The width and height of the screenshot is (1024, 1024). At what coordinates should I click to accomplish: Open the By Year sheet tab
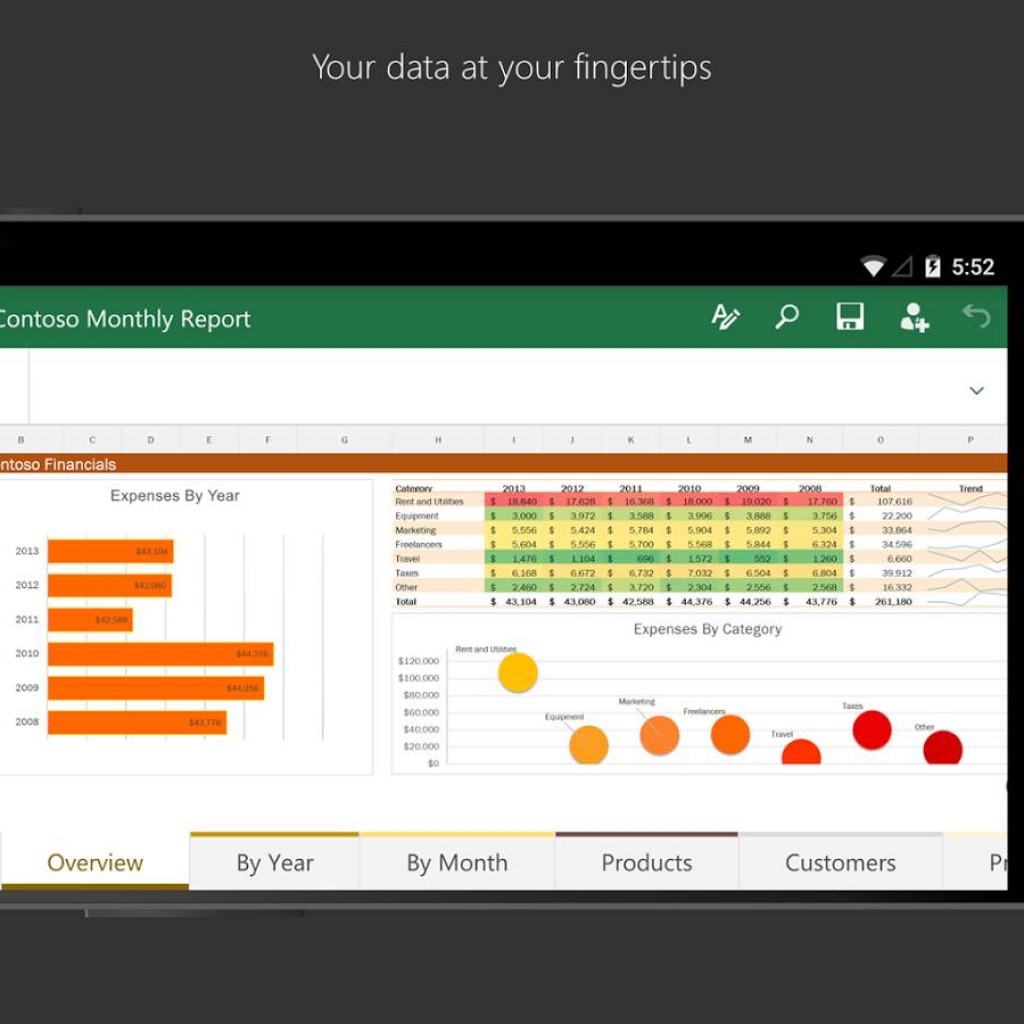[274, 863]
